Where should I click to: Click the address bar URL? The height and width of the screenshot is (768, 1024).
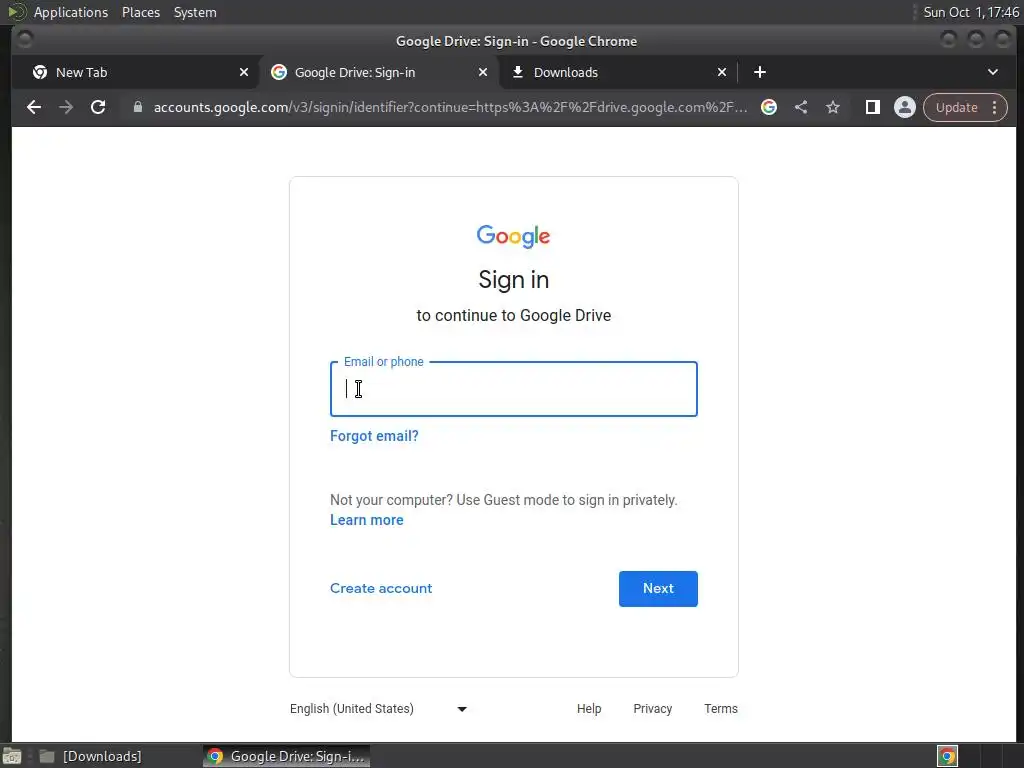point(450,107)
